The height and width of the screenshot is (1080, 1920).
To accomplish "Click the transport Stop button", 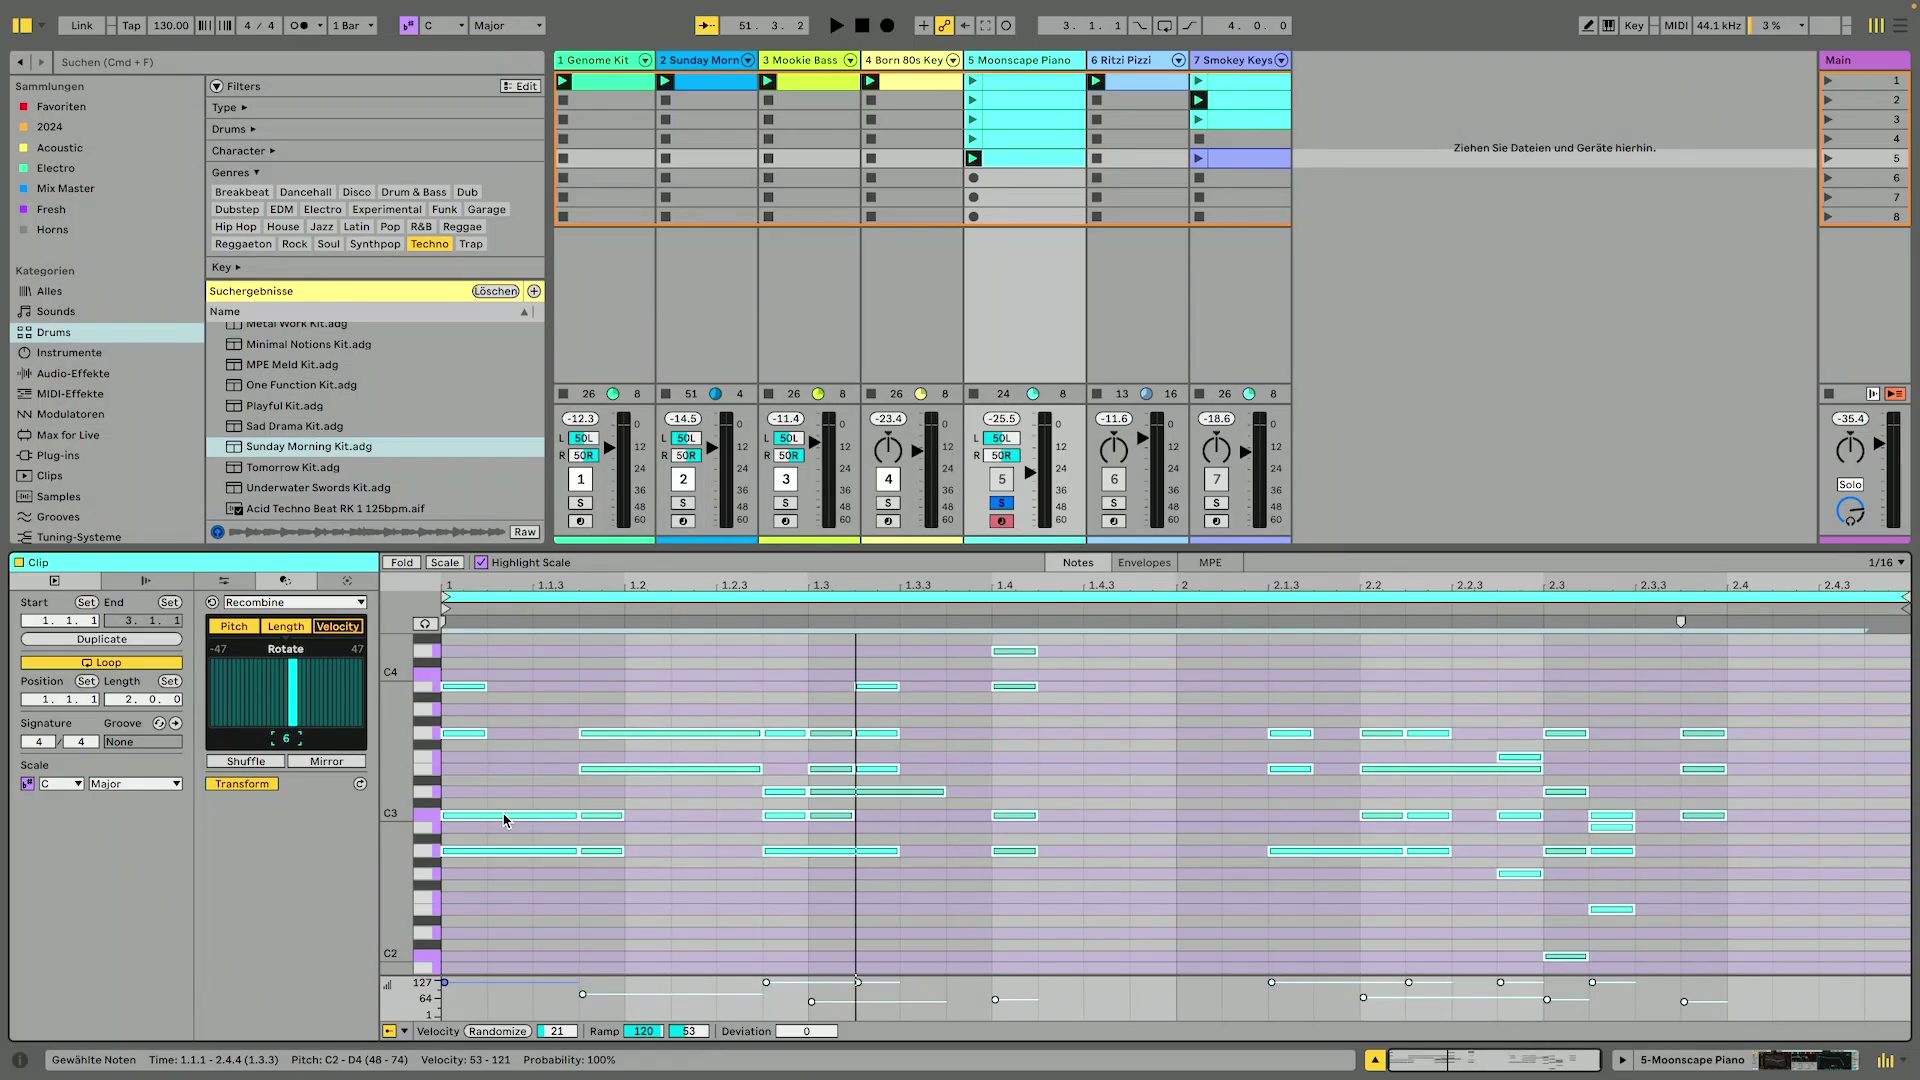I will tap(862, 25).
